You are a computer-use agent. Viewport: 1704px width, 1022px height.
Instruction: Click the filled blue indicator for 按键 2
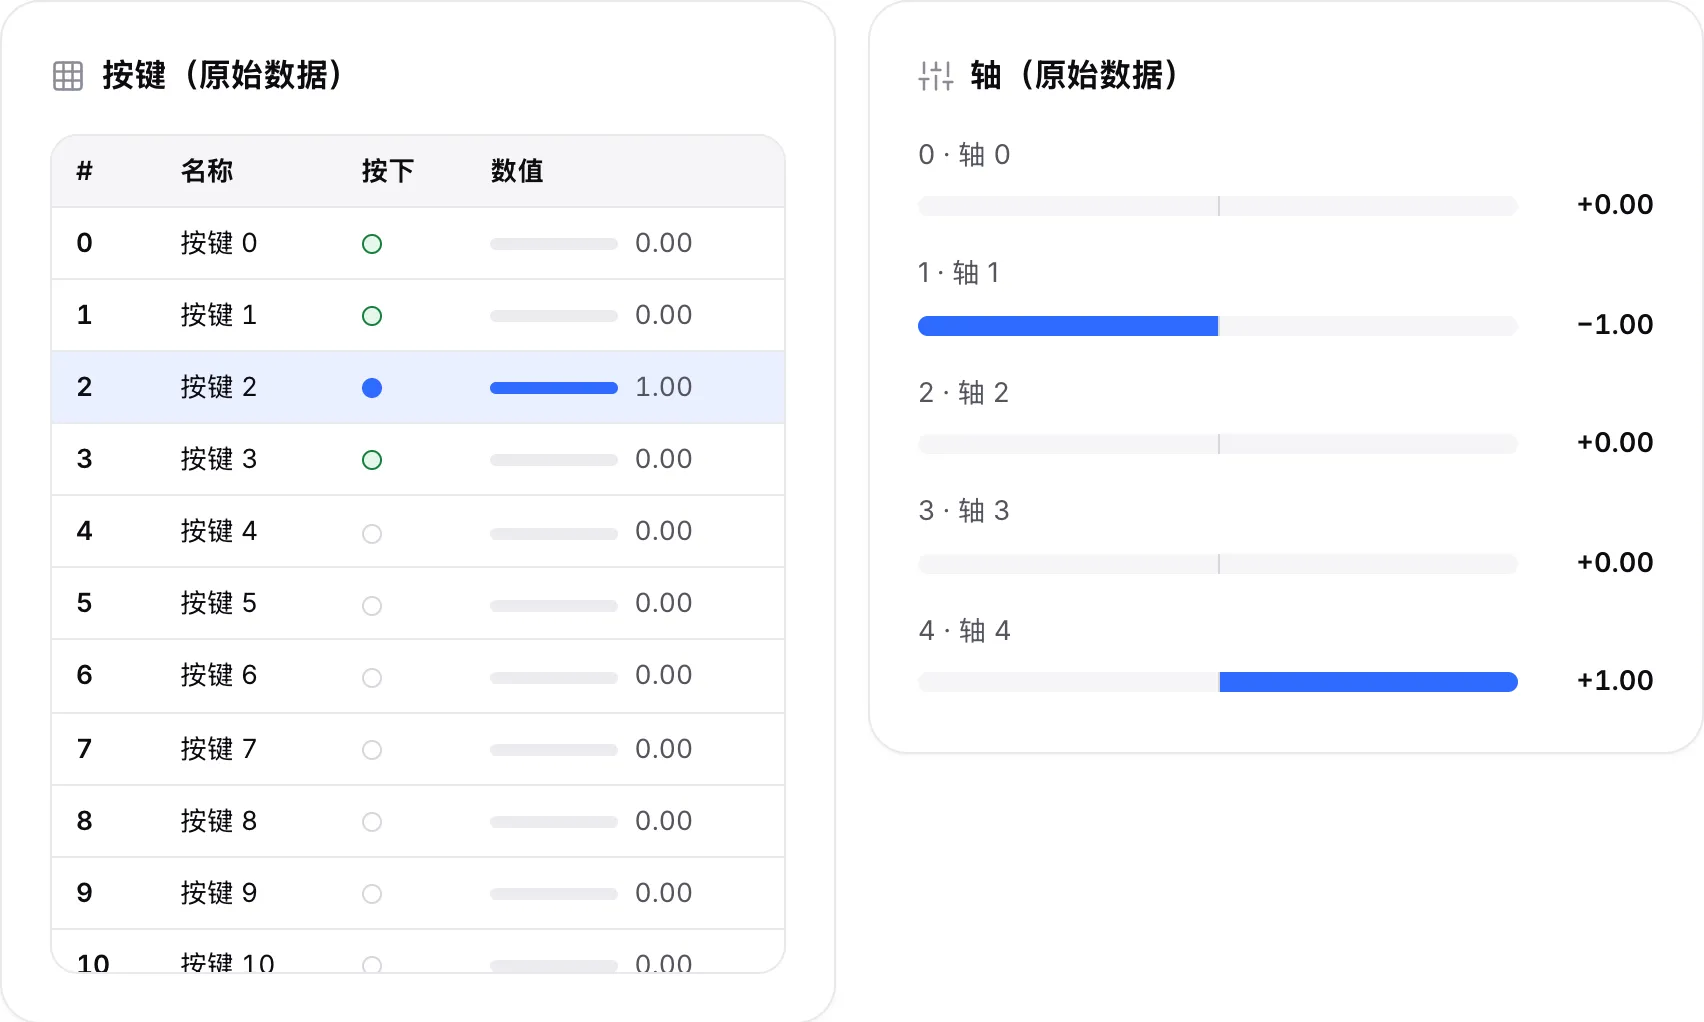click(372, 388)
